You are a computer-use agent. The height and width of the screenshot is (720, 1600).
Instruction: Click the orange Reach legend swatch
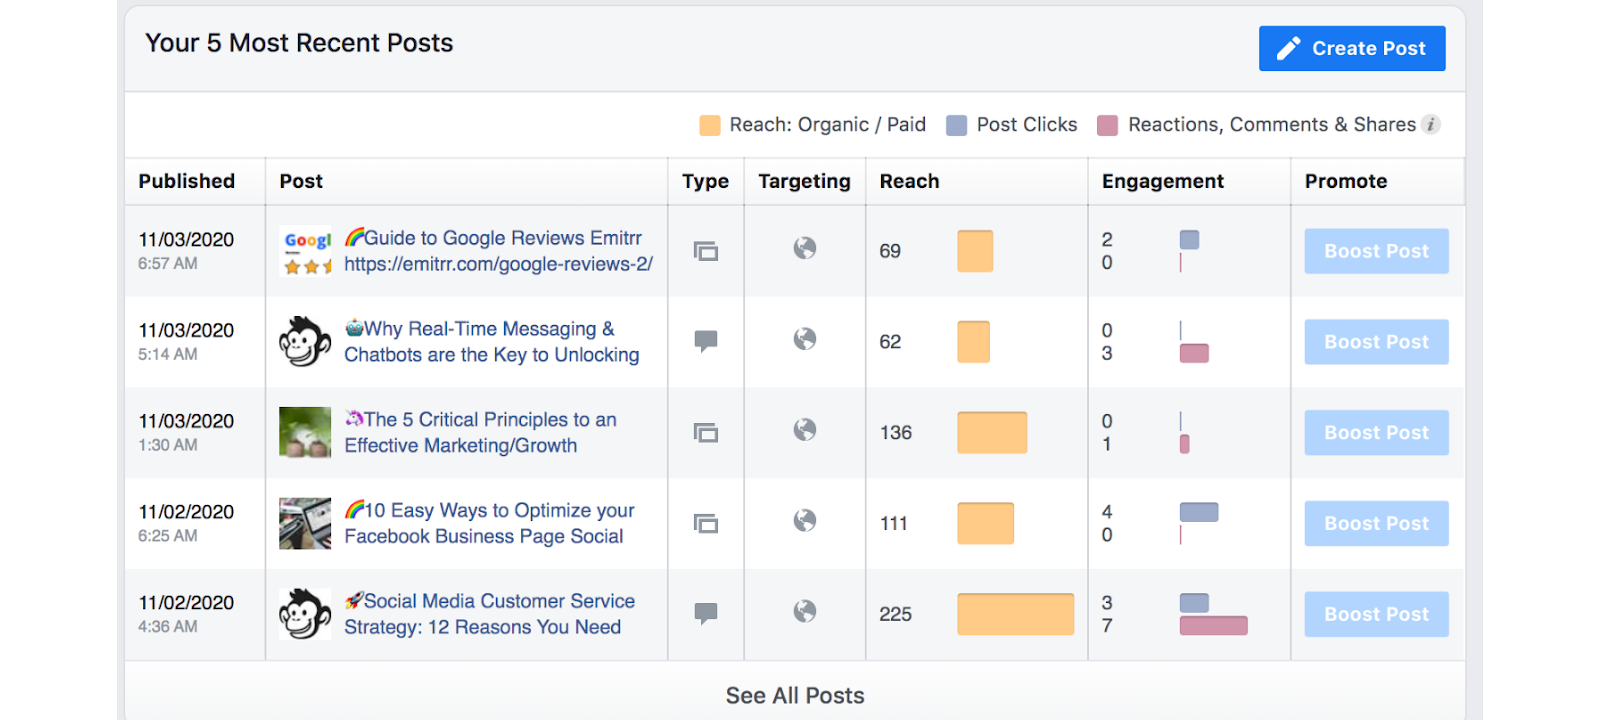pyautogui.click(x=710, y=125)
